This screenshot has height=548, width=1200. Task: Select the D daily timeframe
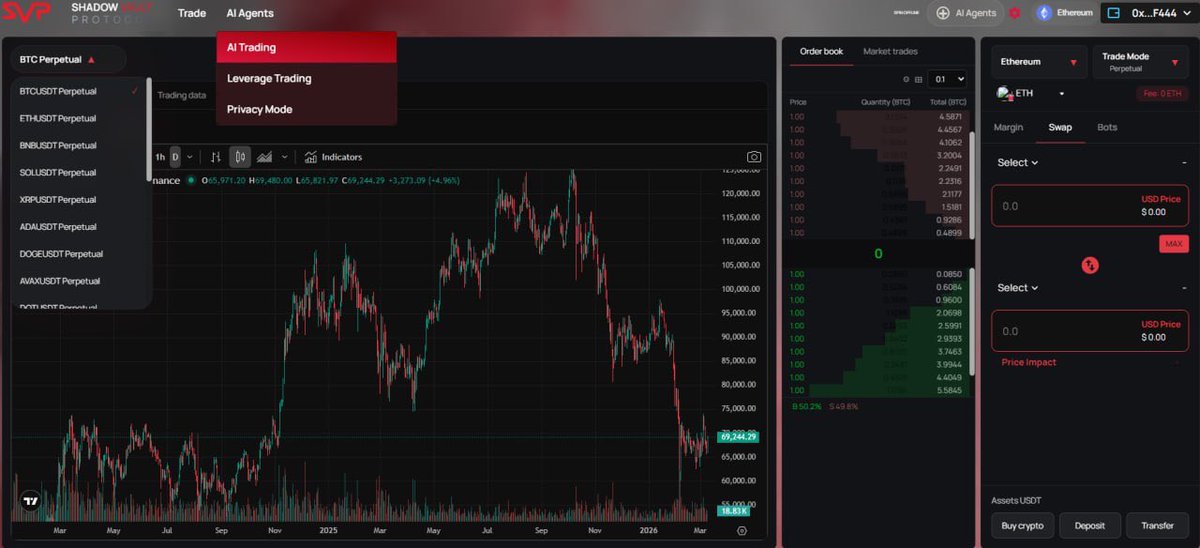tap(175, 157)
